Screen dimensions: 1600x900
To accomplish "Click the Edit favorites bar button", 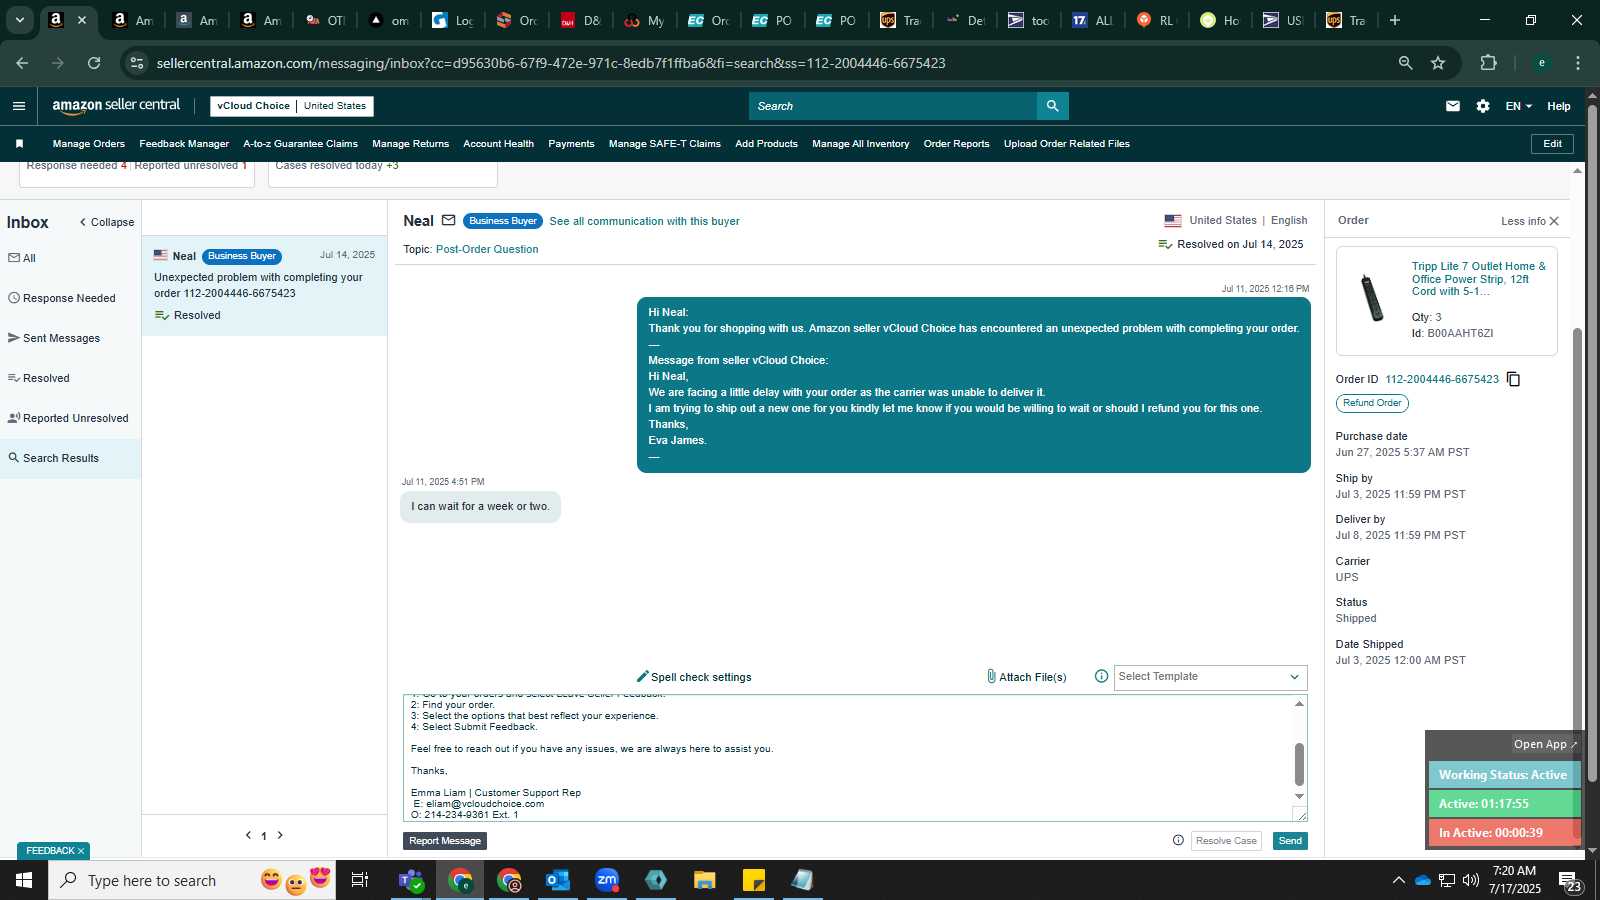I will coord(1552,144).
